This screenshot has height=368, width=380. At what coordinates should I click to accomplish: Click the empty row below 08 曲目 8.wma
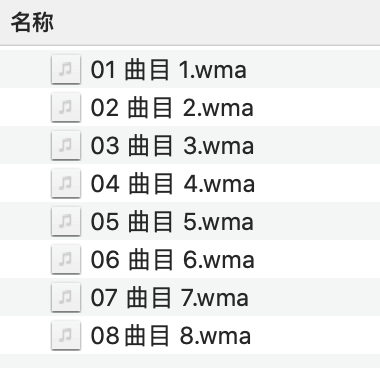(190, 361)
